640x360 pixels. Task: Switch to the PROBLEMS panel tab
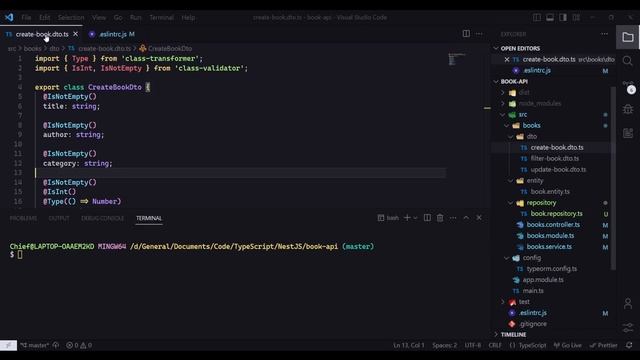coord(23,218)
